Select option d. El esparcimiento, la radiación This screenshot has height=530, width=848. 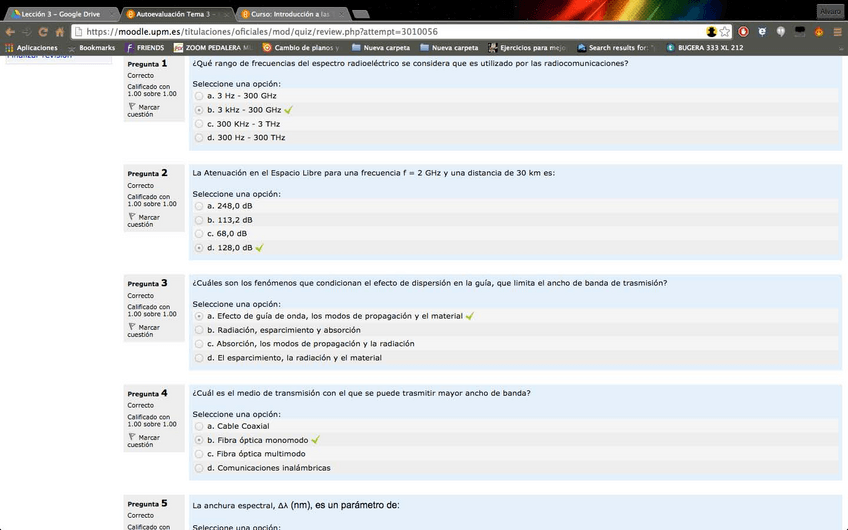coord(199,357)
